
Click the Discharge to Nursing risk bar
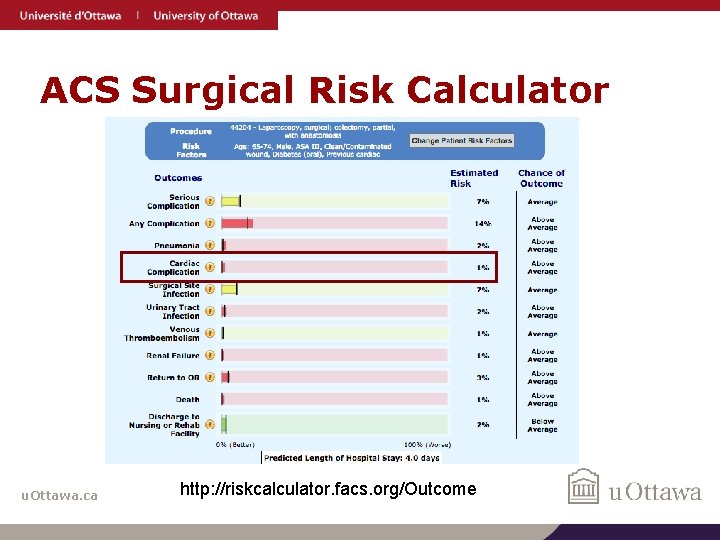click(334, 424)
